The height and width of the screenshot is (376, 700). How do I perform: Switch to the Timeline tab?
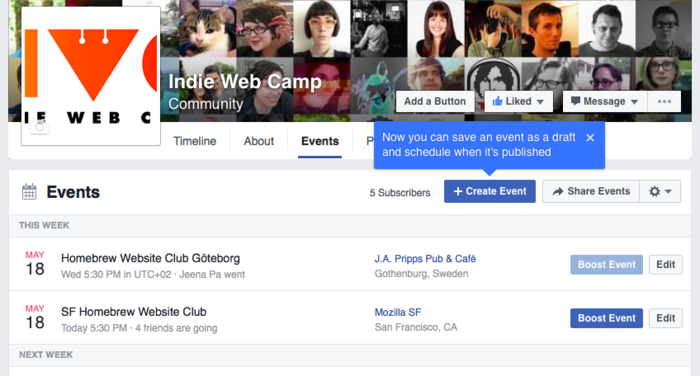click(195, 141)
